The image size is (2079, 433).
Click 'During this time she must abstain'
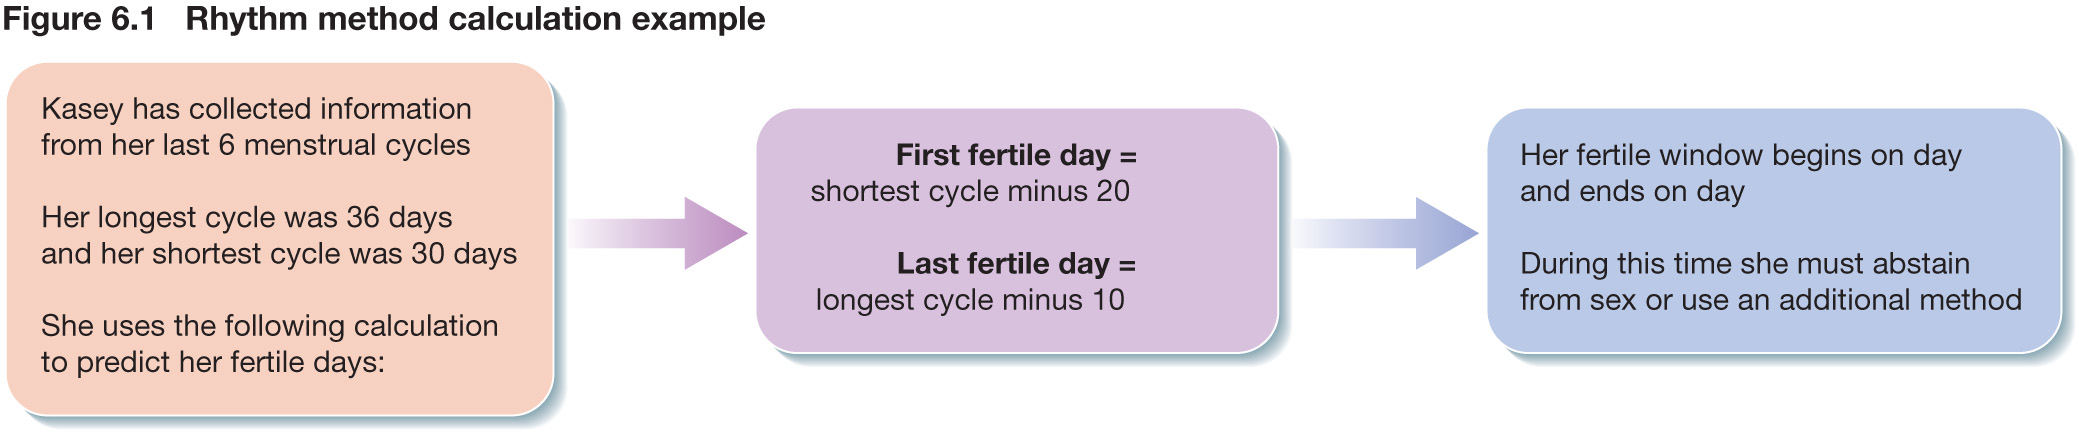pos(1745,264)
